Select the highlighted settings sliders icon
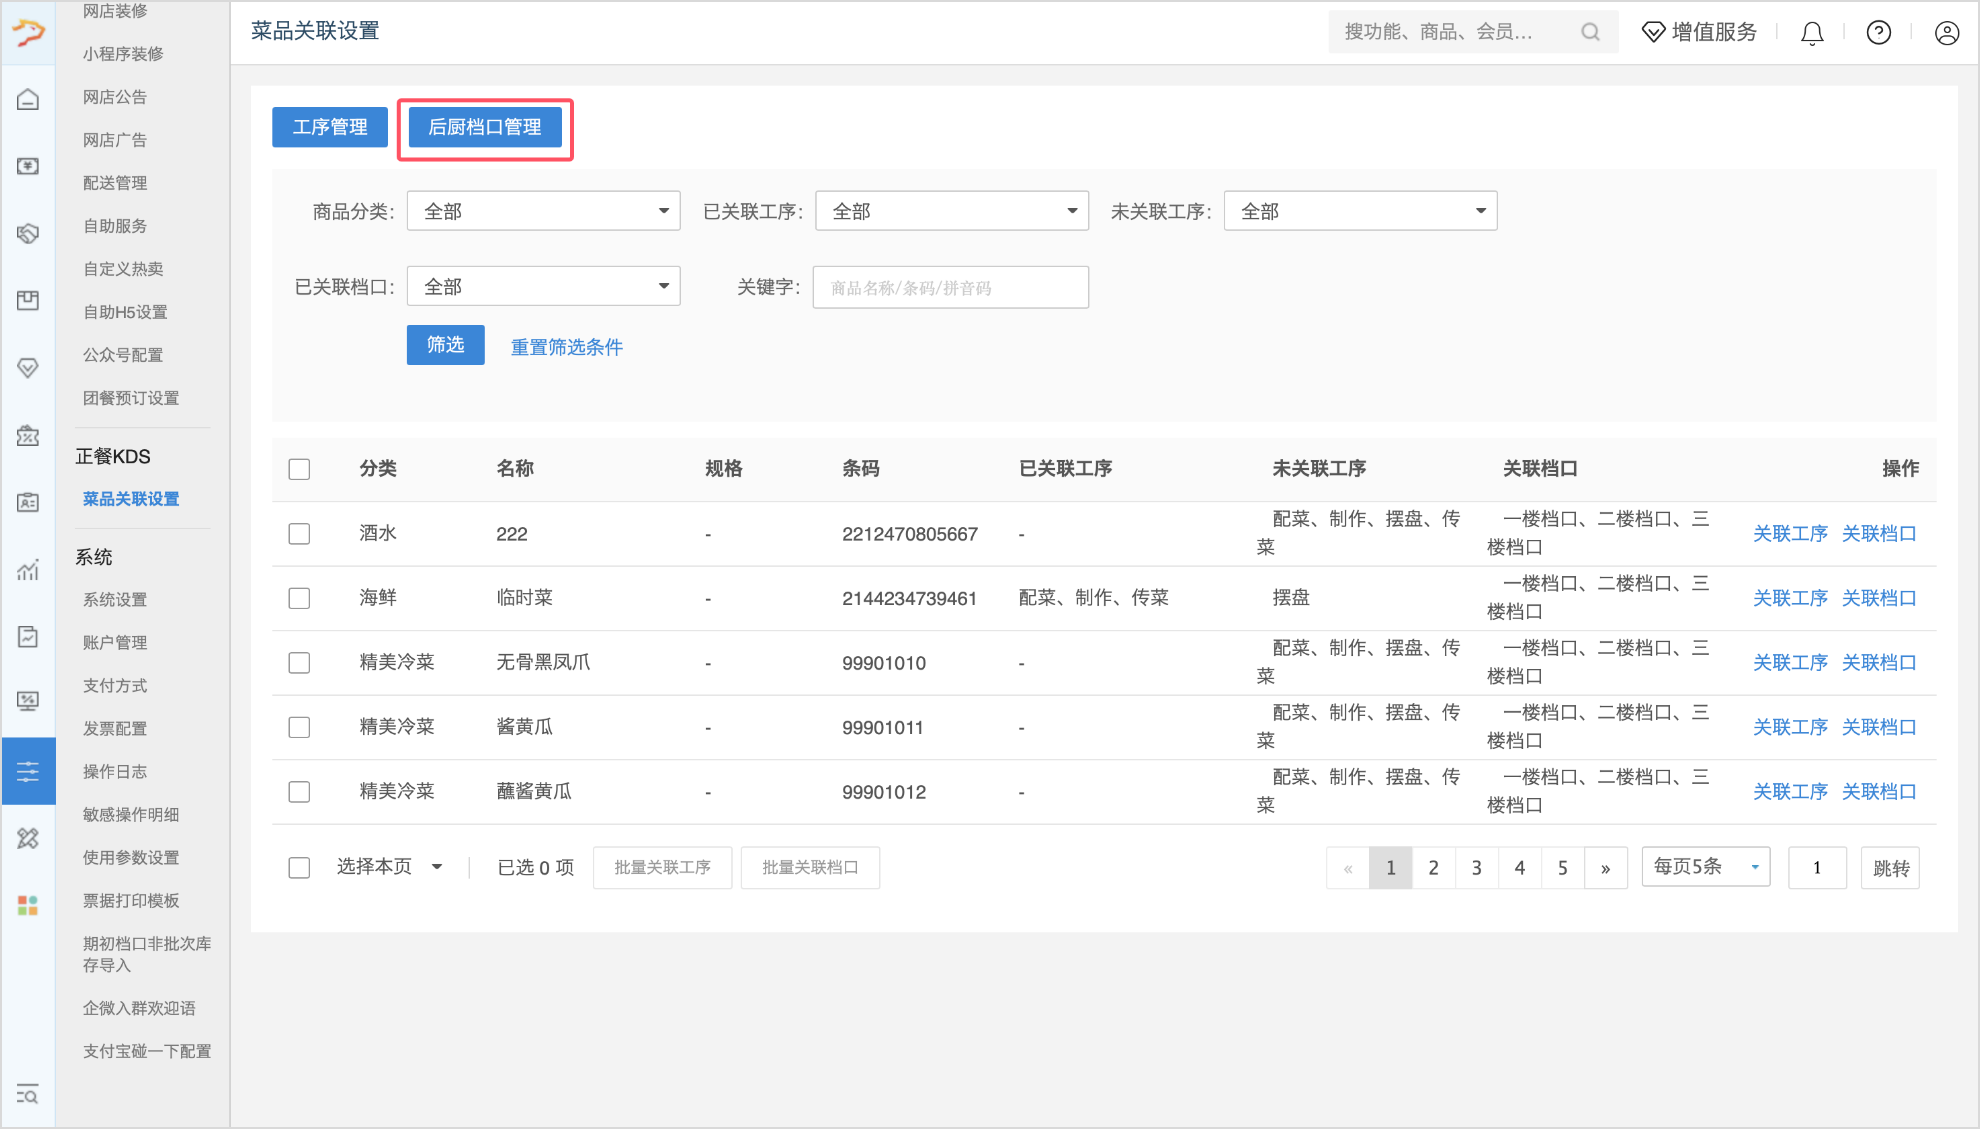Screen dimensions: 1980x1130 coord(28,771)
